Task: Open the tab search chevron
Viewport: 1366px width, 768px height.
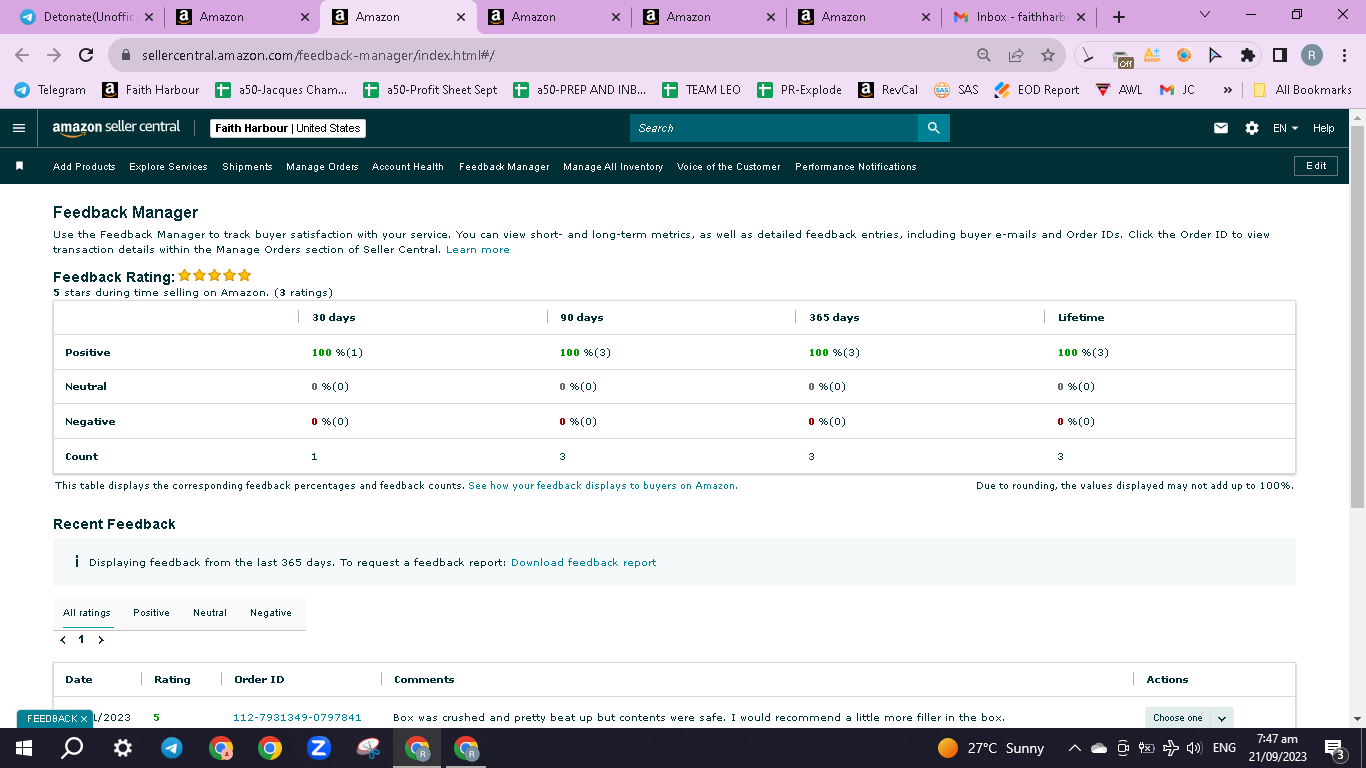Action: click(x=1204, y=15)
